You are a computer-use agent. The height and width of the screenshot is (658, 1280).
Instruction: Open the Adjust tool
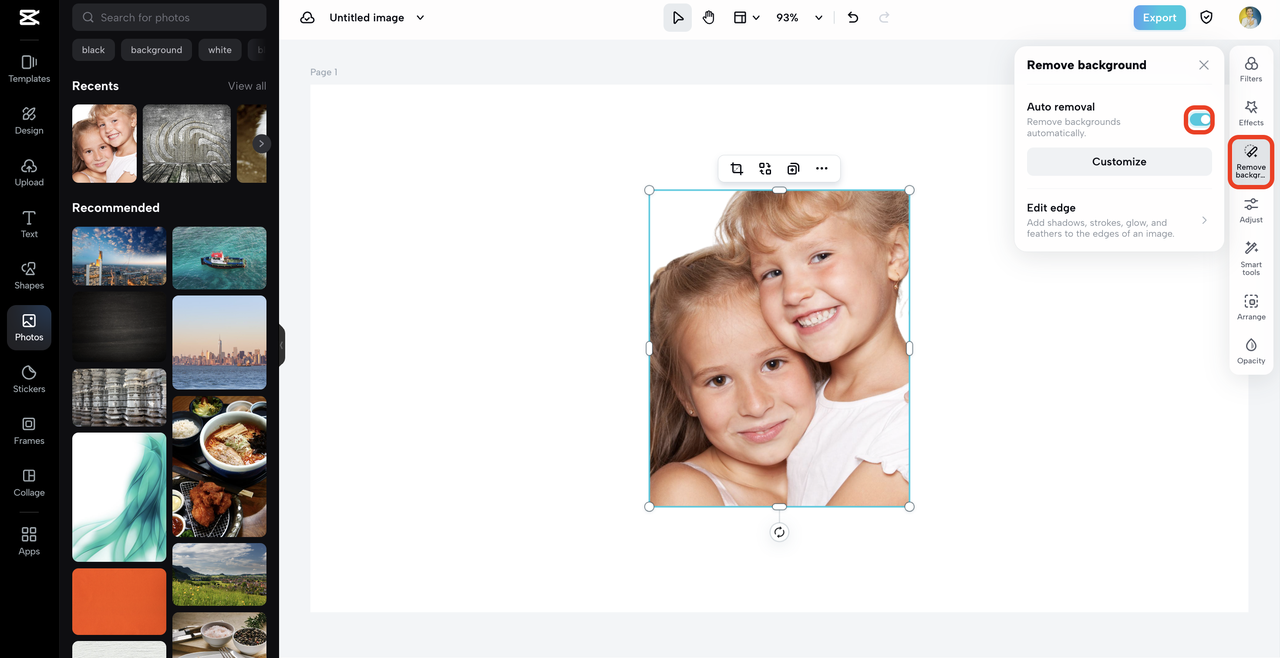1251,210
